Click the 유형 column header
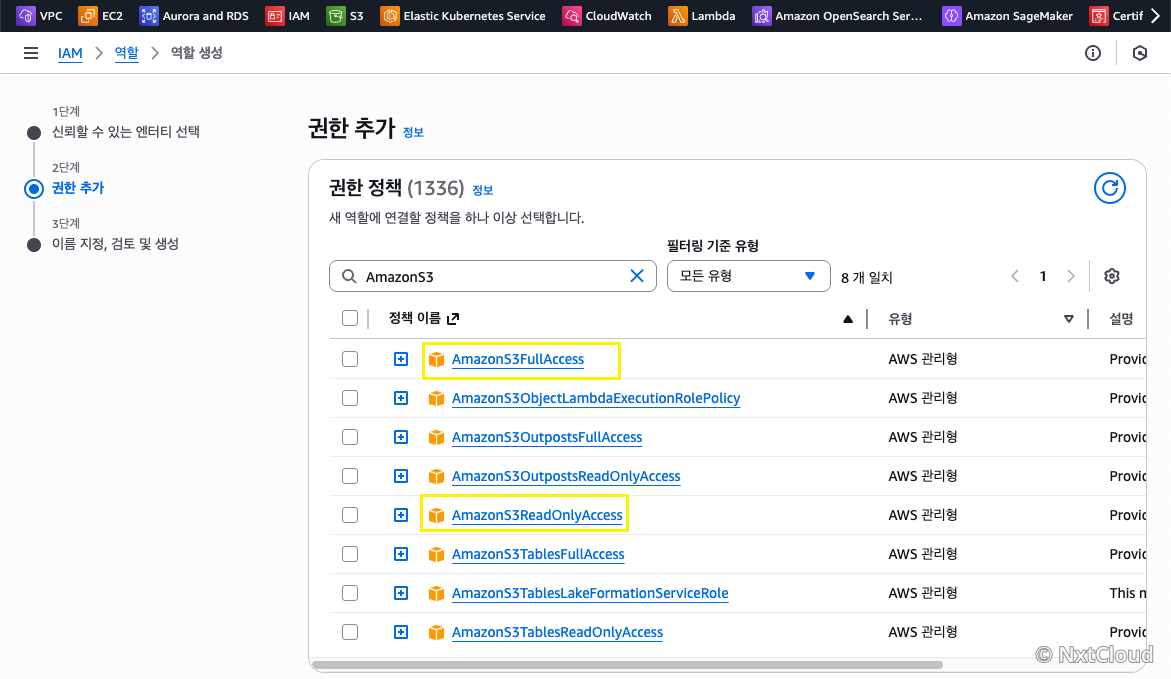 click(900, 319)
